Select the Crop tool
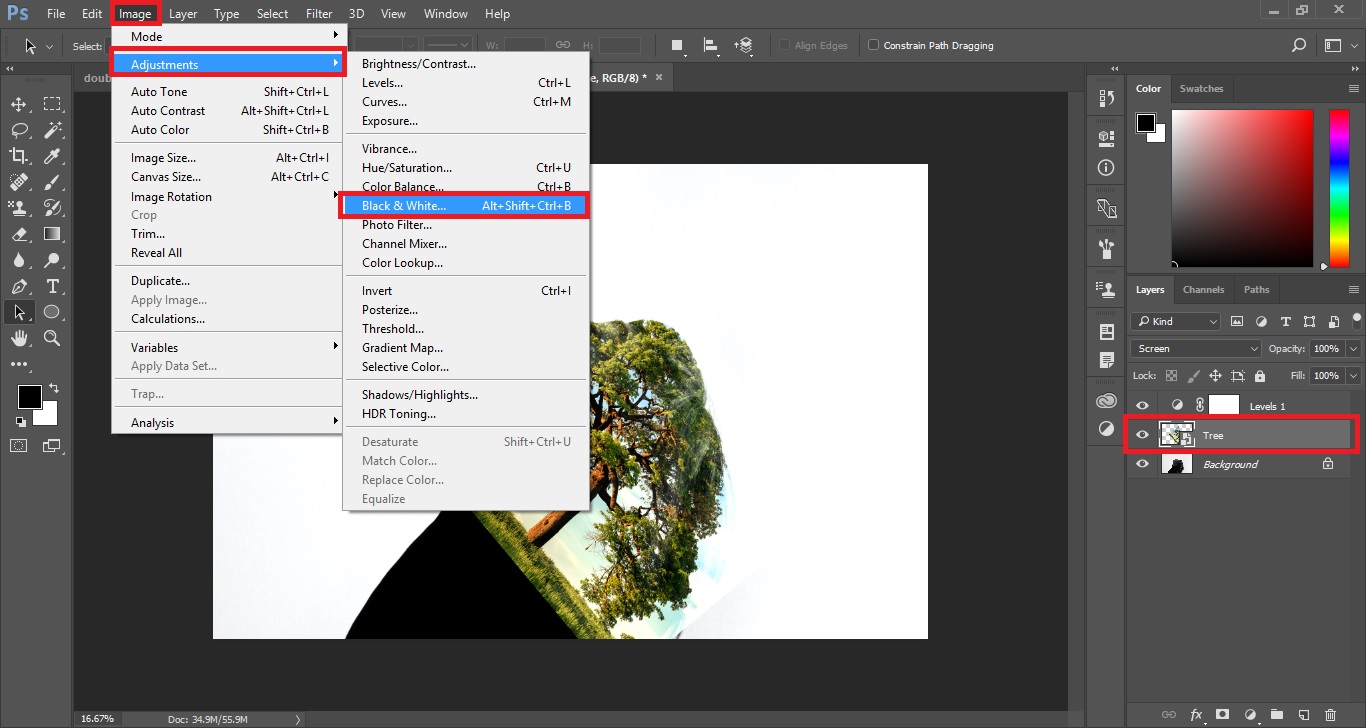 pos(18,155)
